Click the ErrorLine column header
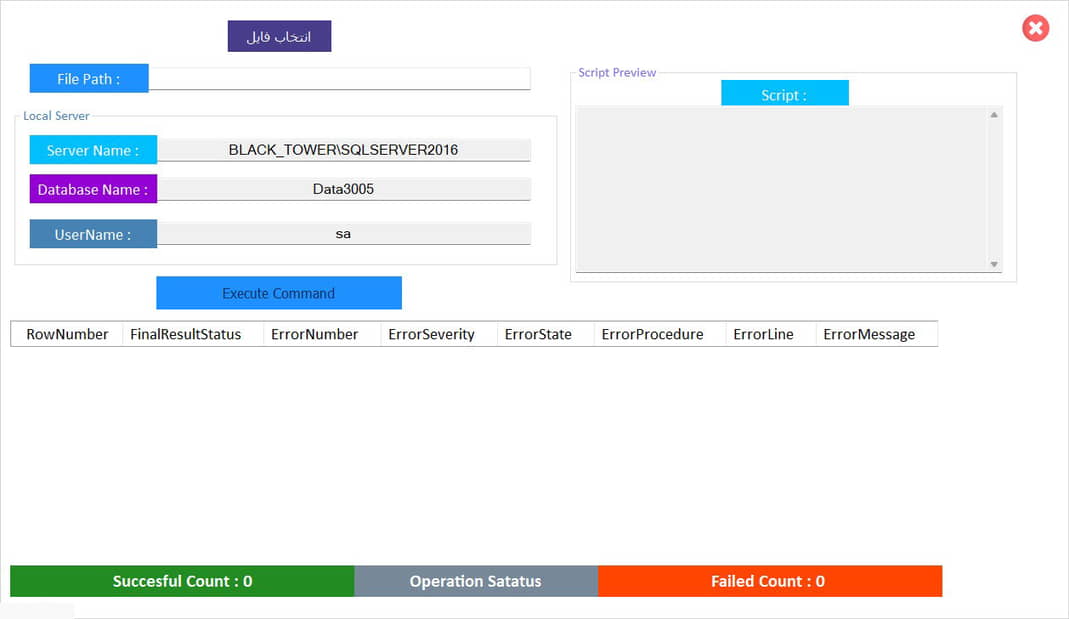This screenshot has width=1069, height=619. coord(763,334)
